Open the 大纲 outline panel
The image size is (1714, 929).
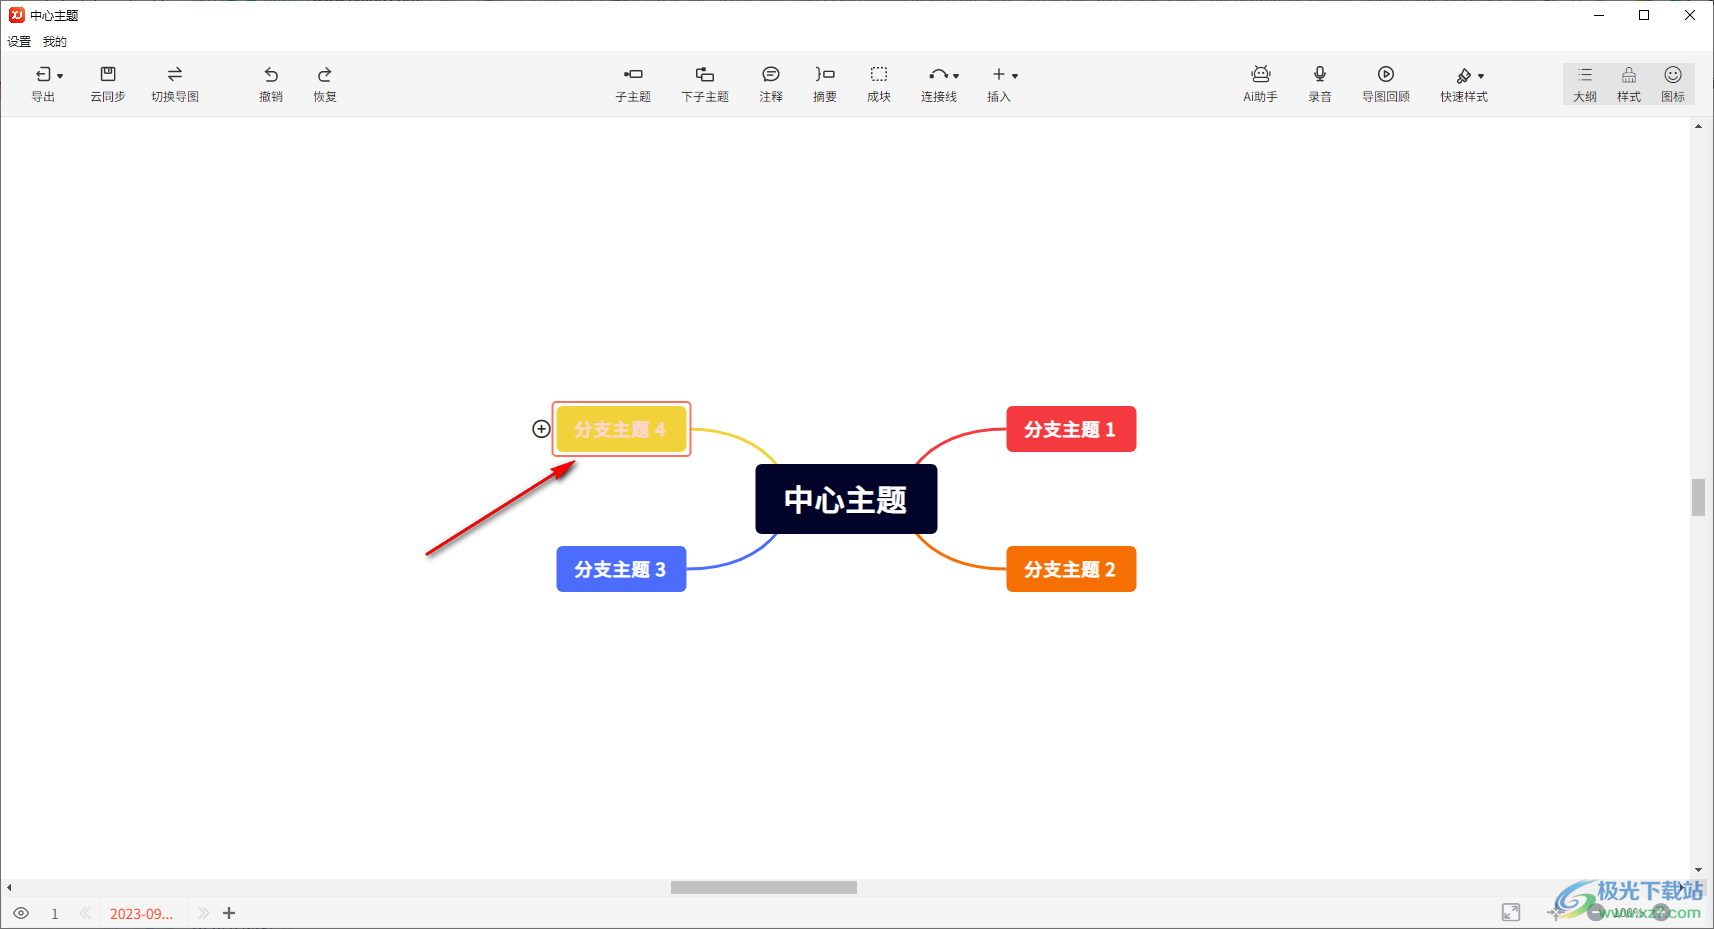pyautogui.click(x=1585, y=84)
